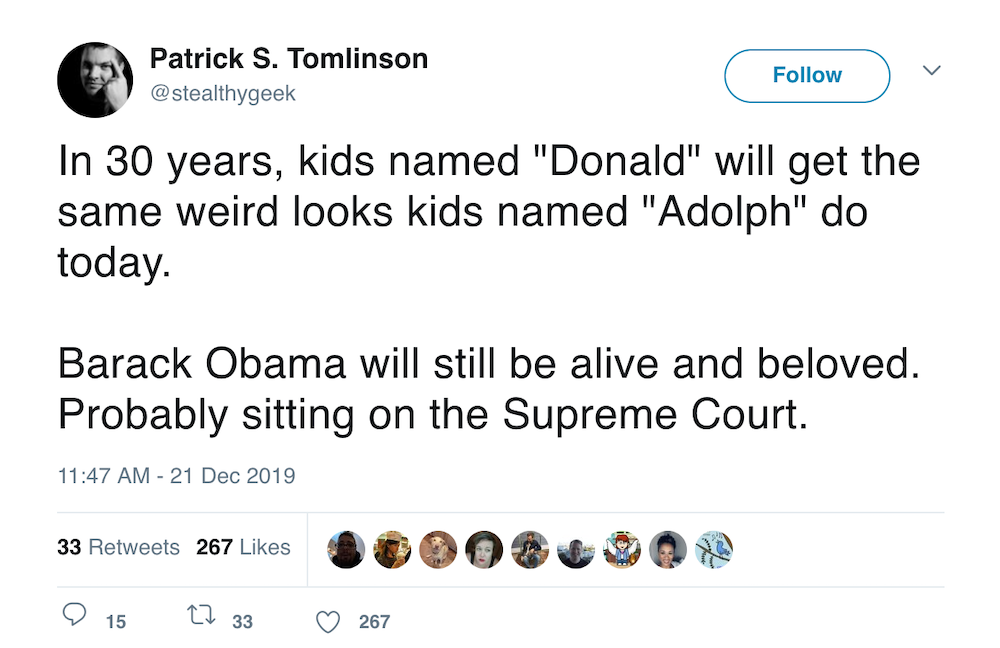The width and height of the screenshot is (1000, 648).
Task: Click the cartoon character avatar among likers
Action: (x=621, y=549)
